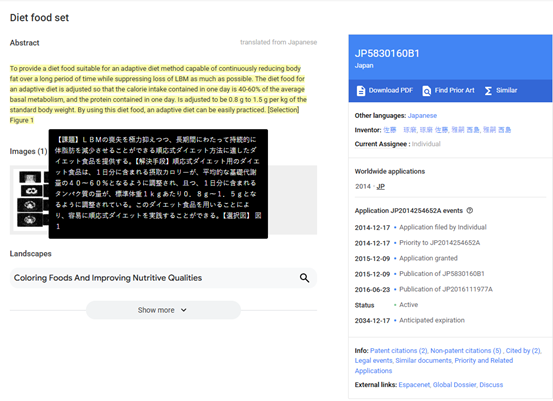Click the magnifier icon in Landscapes field

pyautogui.click(x=304, y=278)
